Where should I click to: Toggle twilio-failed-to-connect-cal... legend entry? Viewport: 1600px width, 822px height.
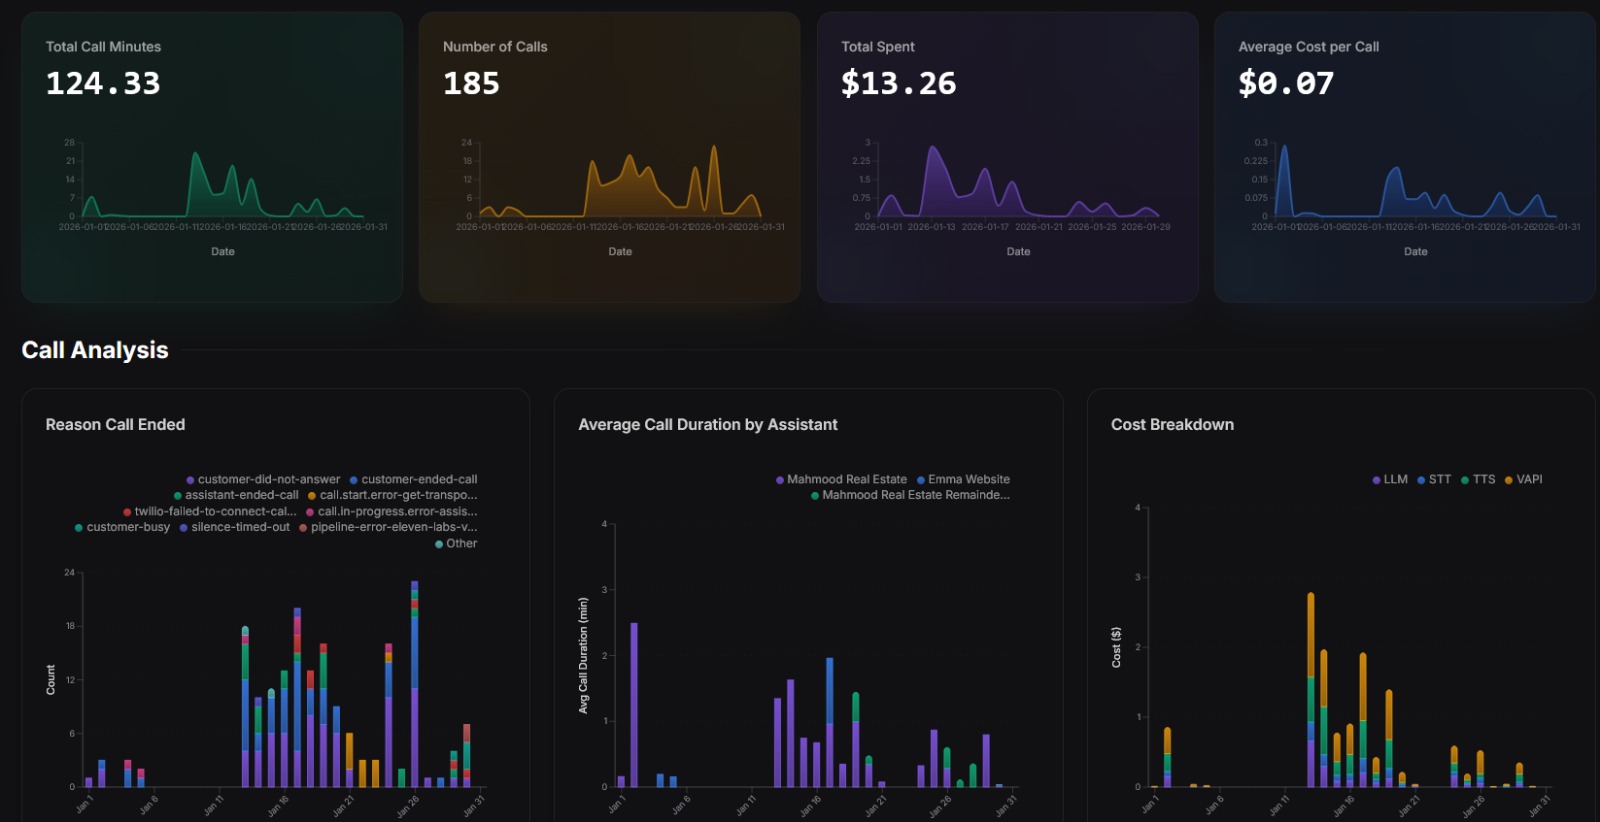[x=210, y=511]
